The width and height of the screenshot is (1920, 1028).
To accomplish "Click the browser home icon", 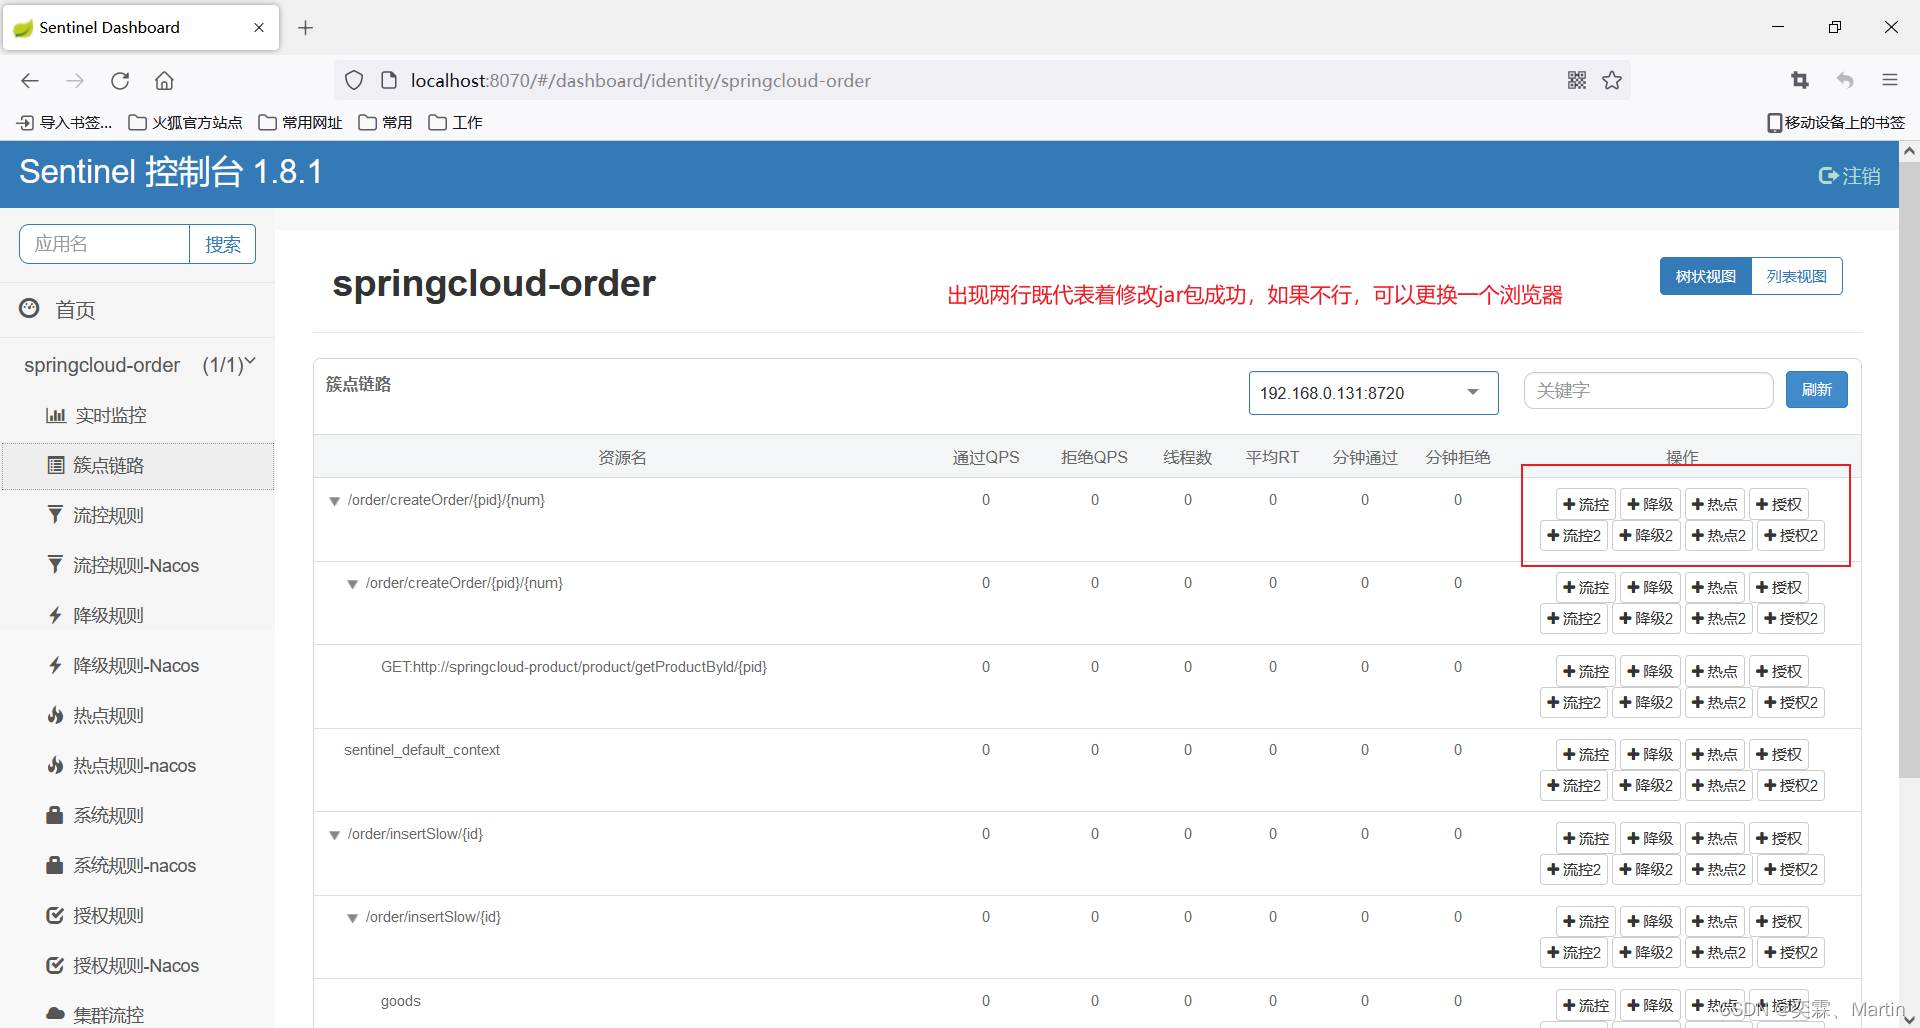I will (x=164, y=81).
